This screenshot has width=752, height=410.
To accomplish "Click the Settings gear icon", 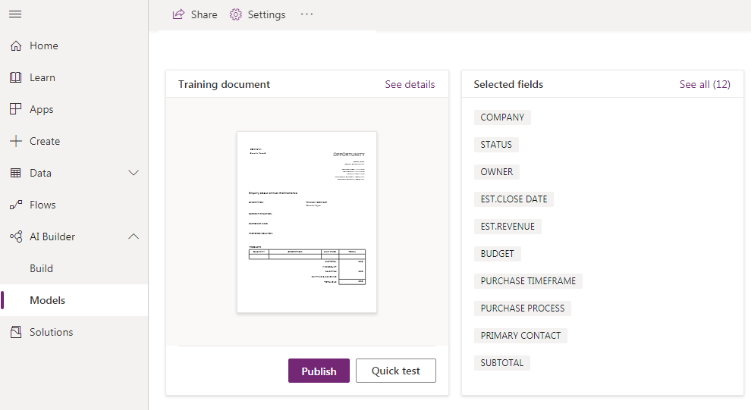I will click(235, 14).
